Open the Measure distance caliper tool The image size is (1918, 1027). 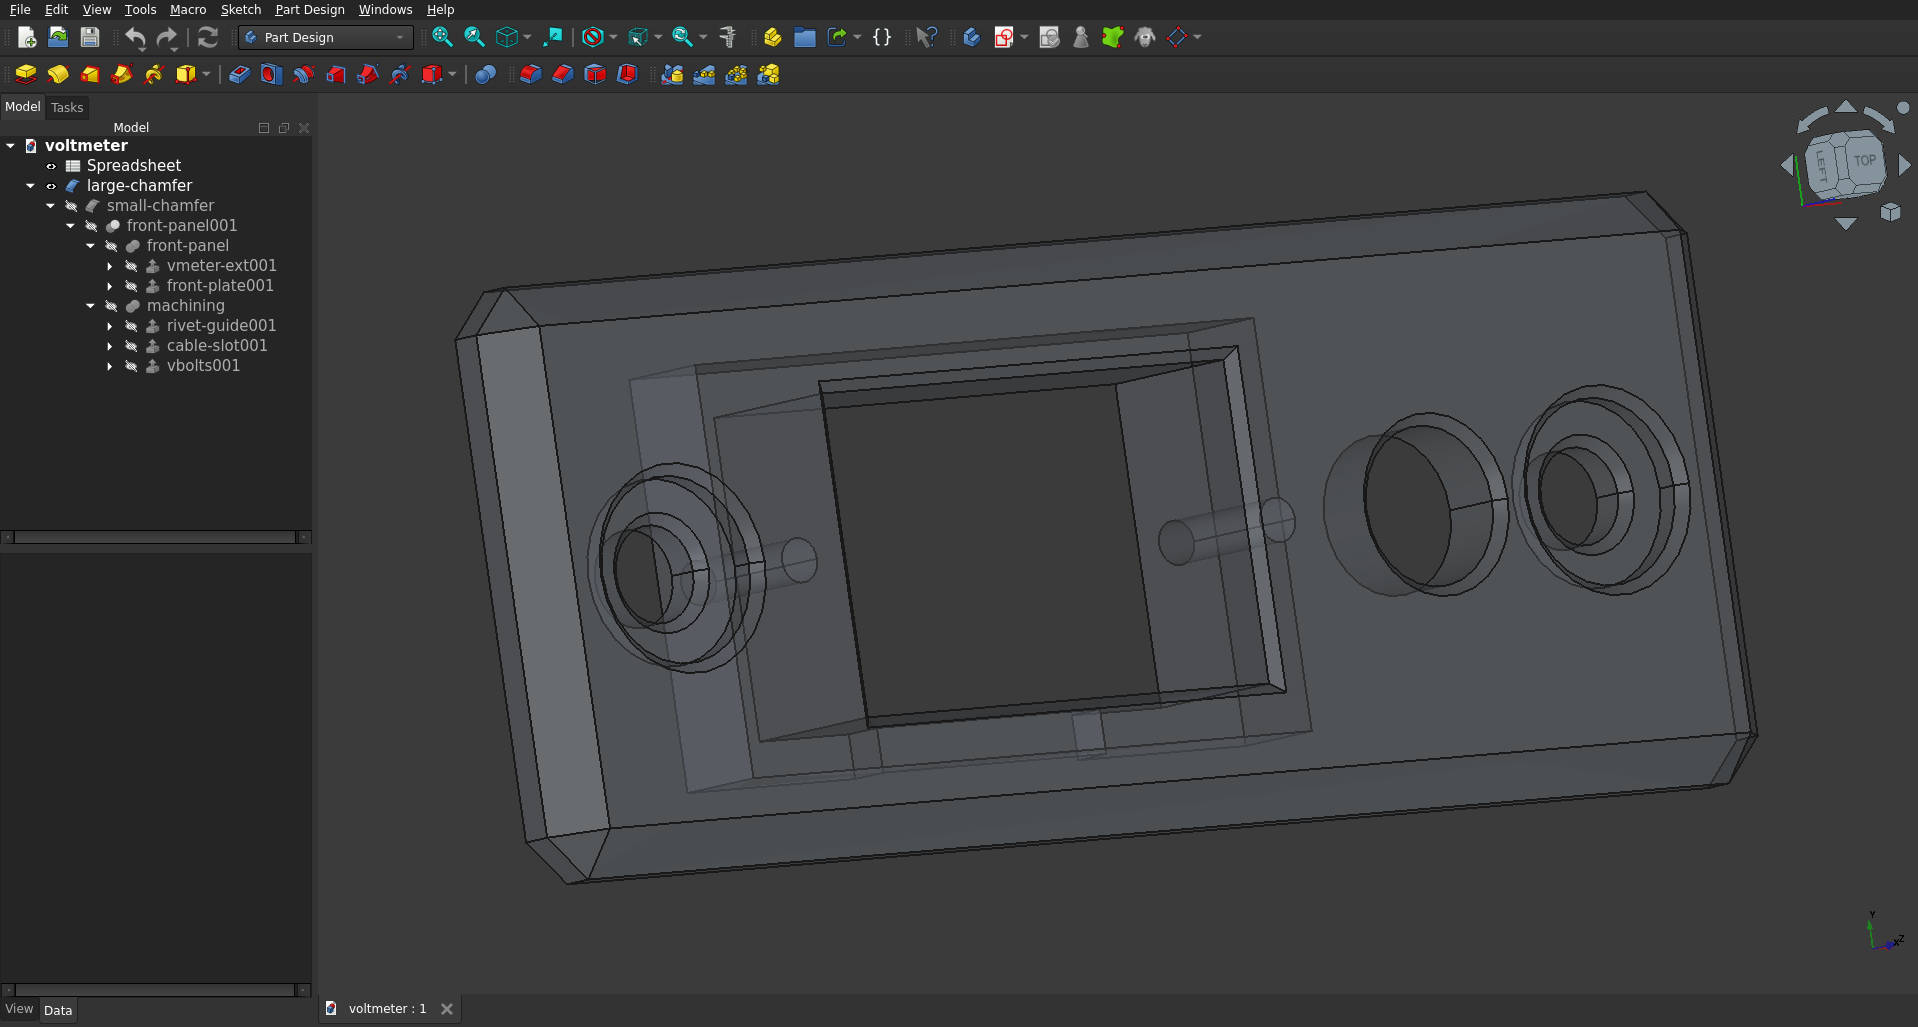(x=728, y=38)
